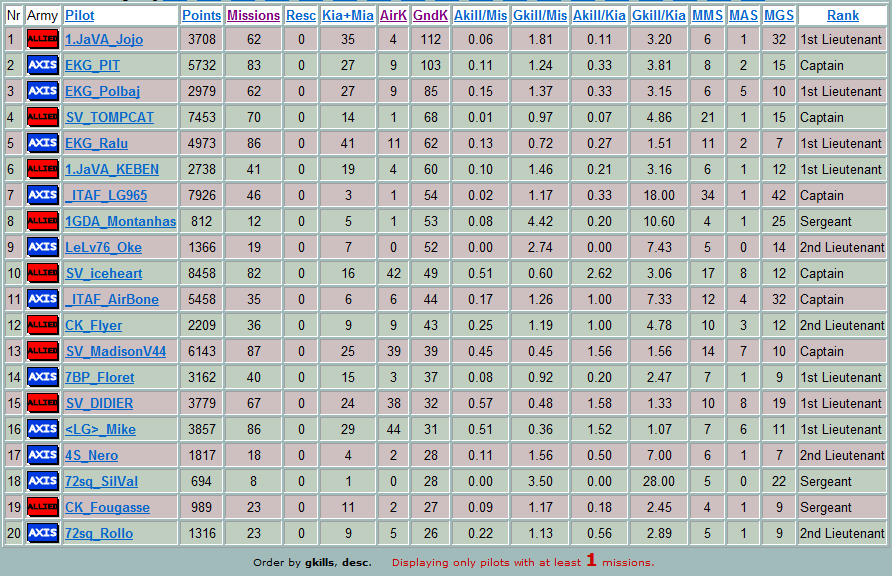Image resolution: width=892 pixels, height=576 pixels.
Task: Click the Kia+Mia column header
Action: tap(348, 15)
